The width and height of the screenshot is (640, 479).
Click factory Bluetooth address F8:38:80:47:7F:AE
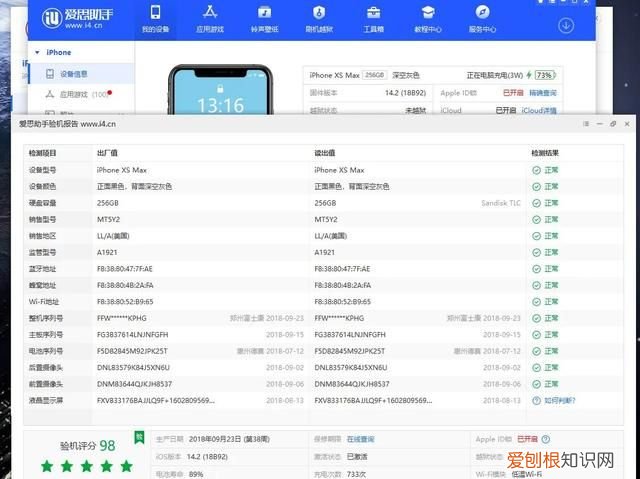pos(124,269)
